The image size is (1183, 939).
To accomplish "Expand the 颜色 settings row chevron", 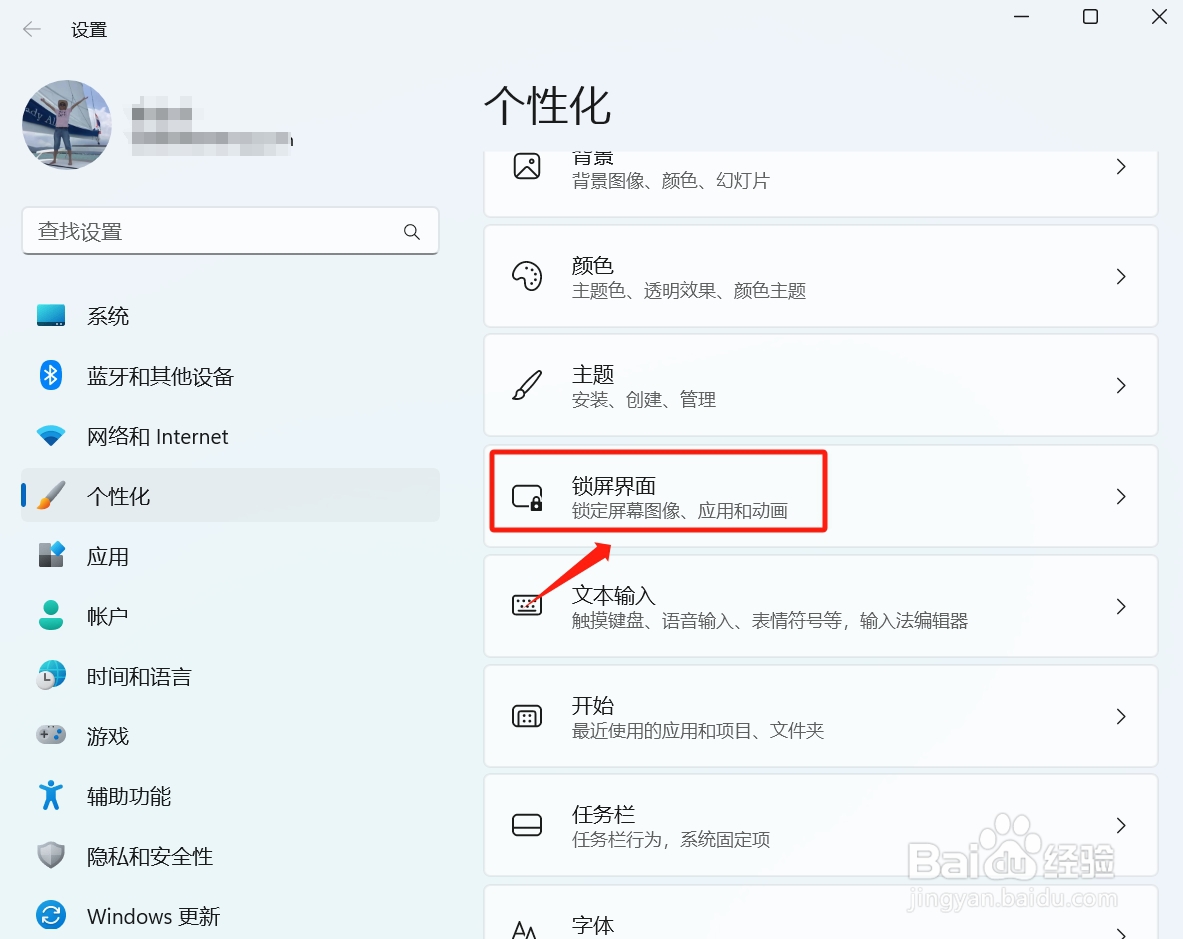I will [1121, 276].
